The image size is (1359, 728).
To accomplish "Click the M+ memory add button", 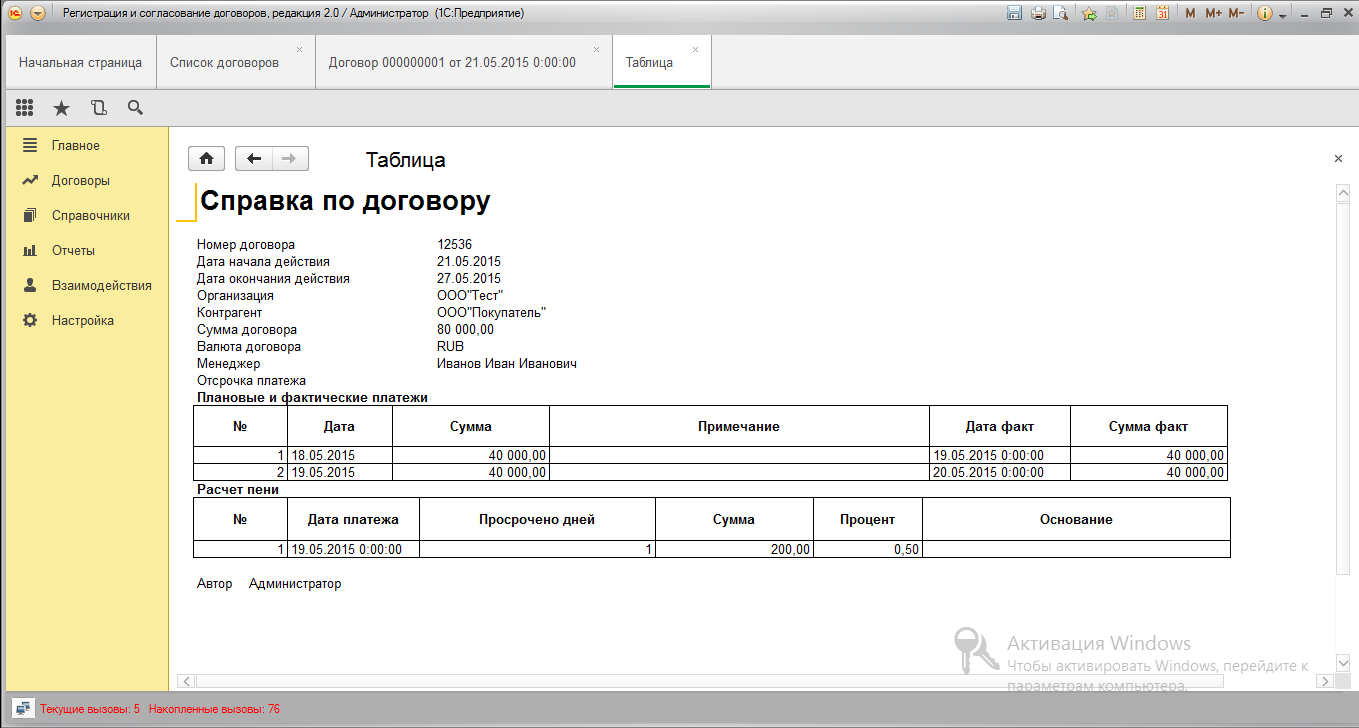I will click(1213, 13).
